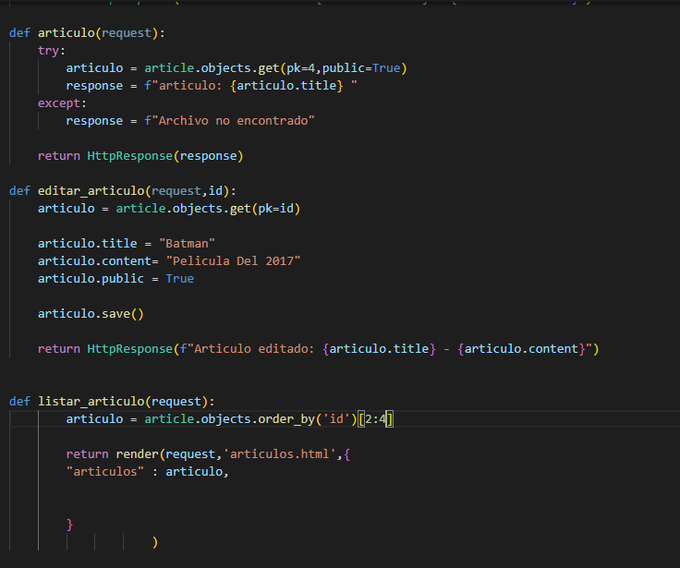Click the f-string 'articulo: {articulo.title}'
680x568 pixels.
(251, 86)
